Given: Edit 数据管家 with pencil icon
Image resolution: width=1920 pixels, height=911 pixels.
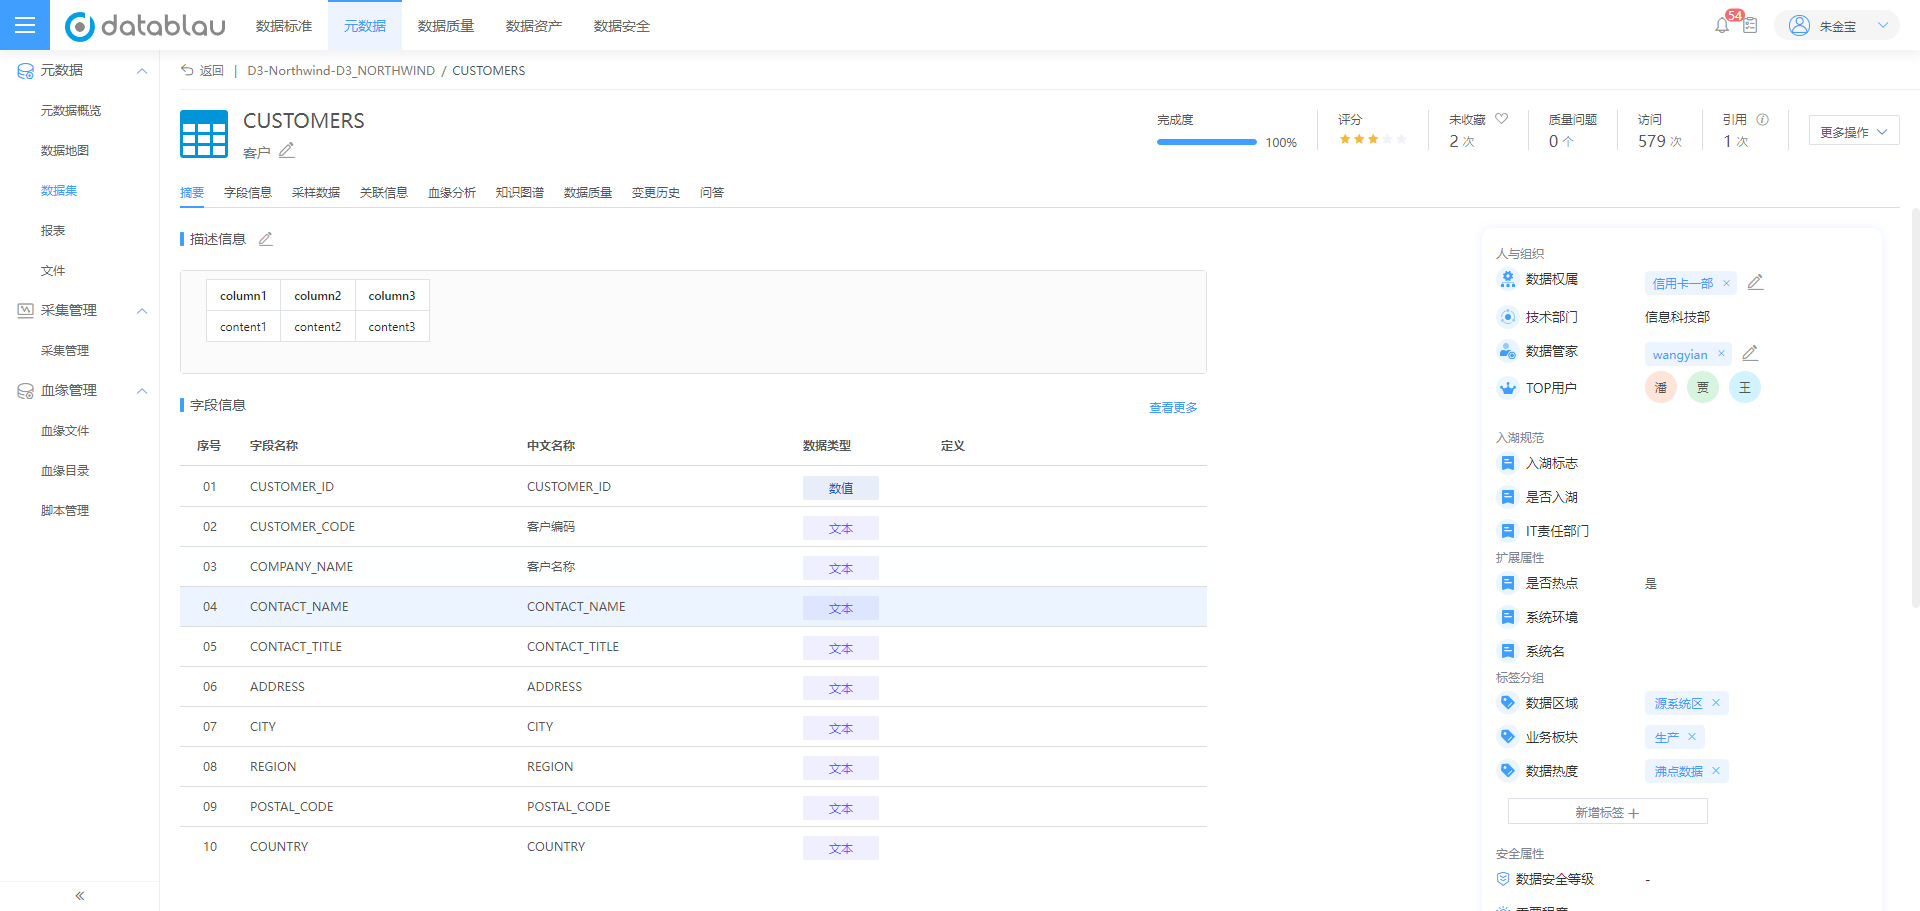Looking at the screenshot, I should tap(1750, 354).
